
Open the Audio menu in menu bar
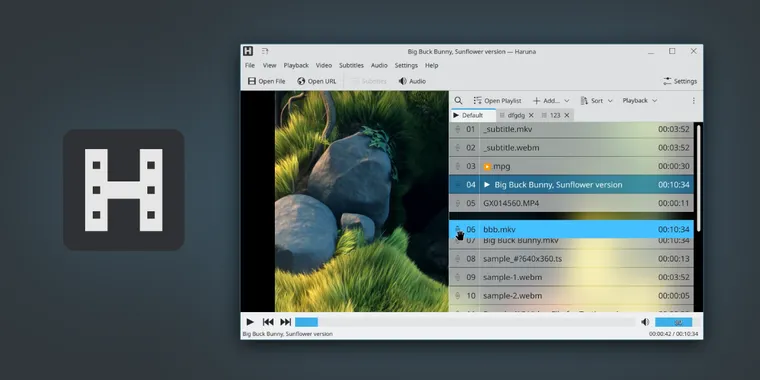pos(379,65)
